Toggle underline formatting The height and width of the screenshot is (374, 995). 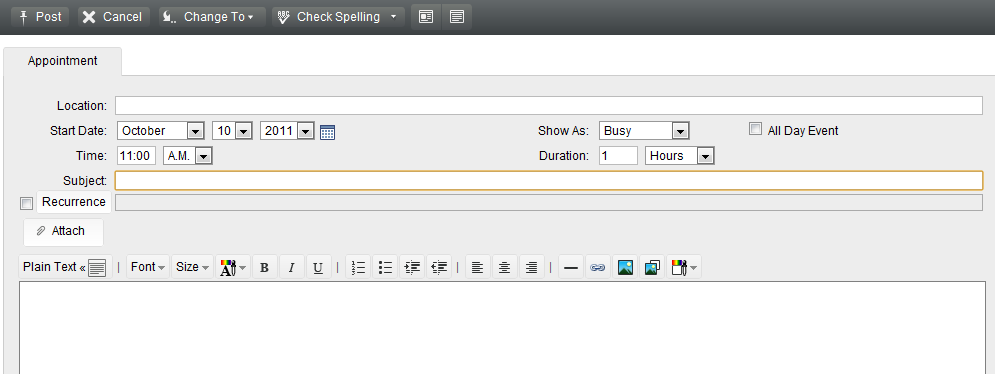point(318,268)
